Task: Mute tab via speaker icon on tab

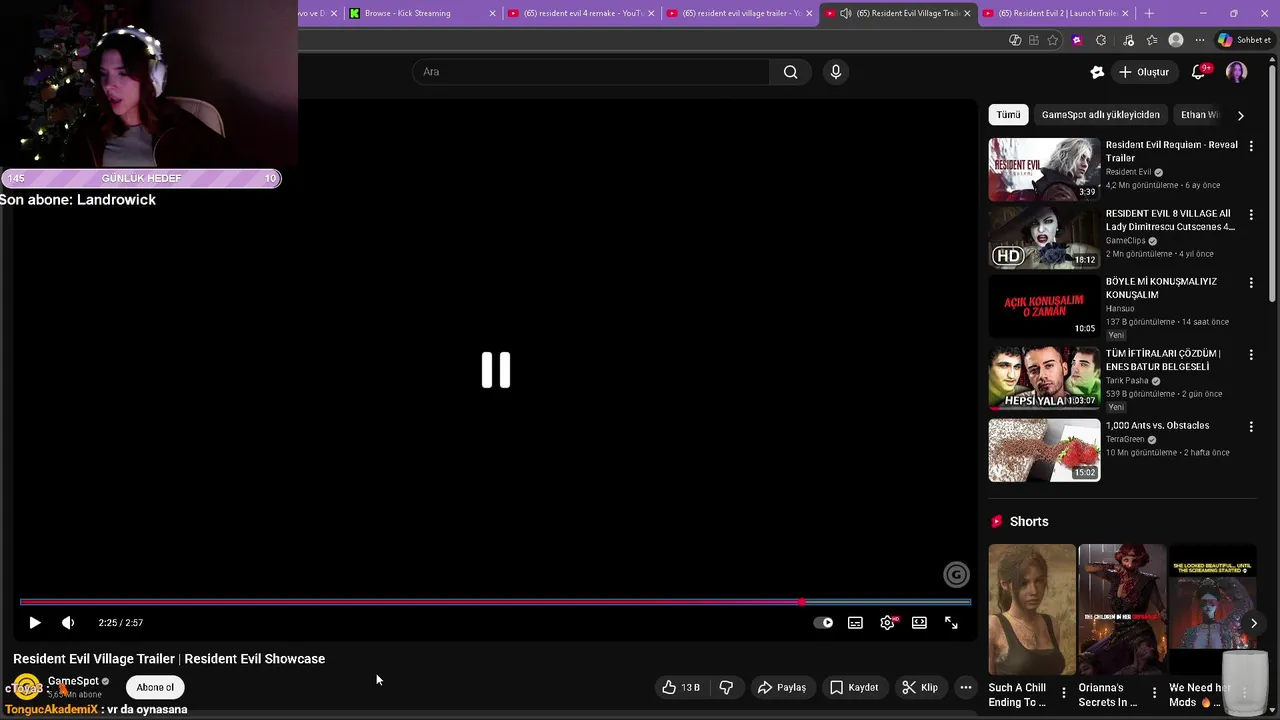Action: click(846, 13)
